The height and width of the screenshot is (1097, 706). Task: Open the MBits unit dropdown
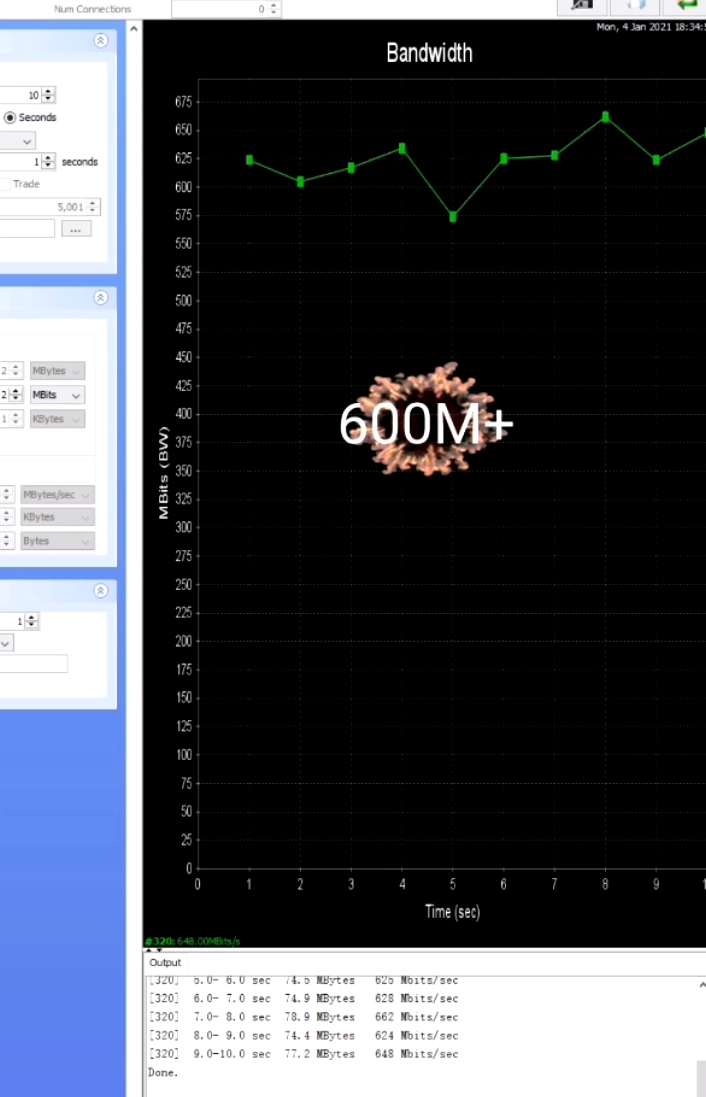[57, 395]
